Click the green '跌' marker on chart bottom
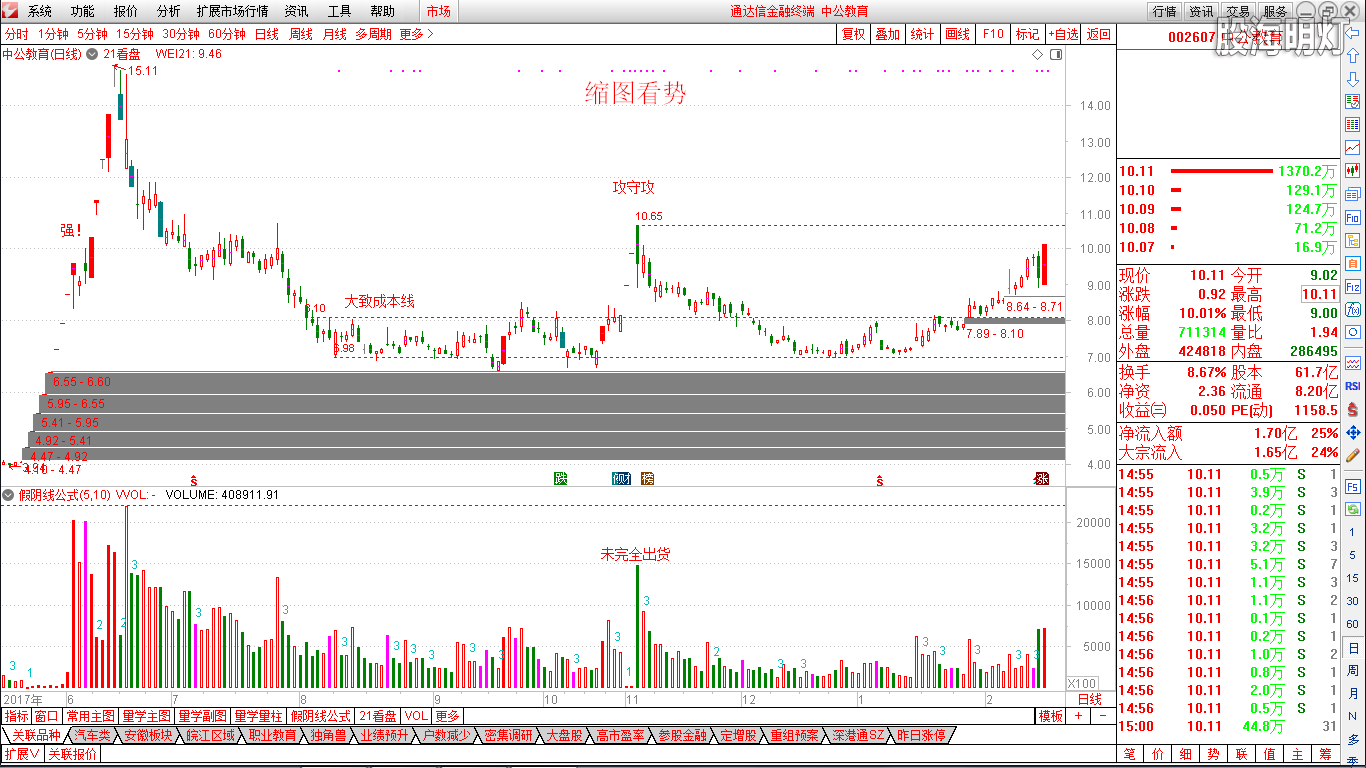This screenshot has height=768, width=1366. click(561, 479)
